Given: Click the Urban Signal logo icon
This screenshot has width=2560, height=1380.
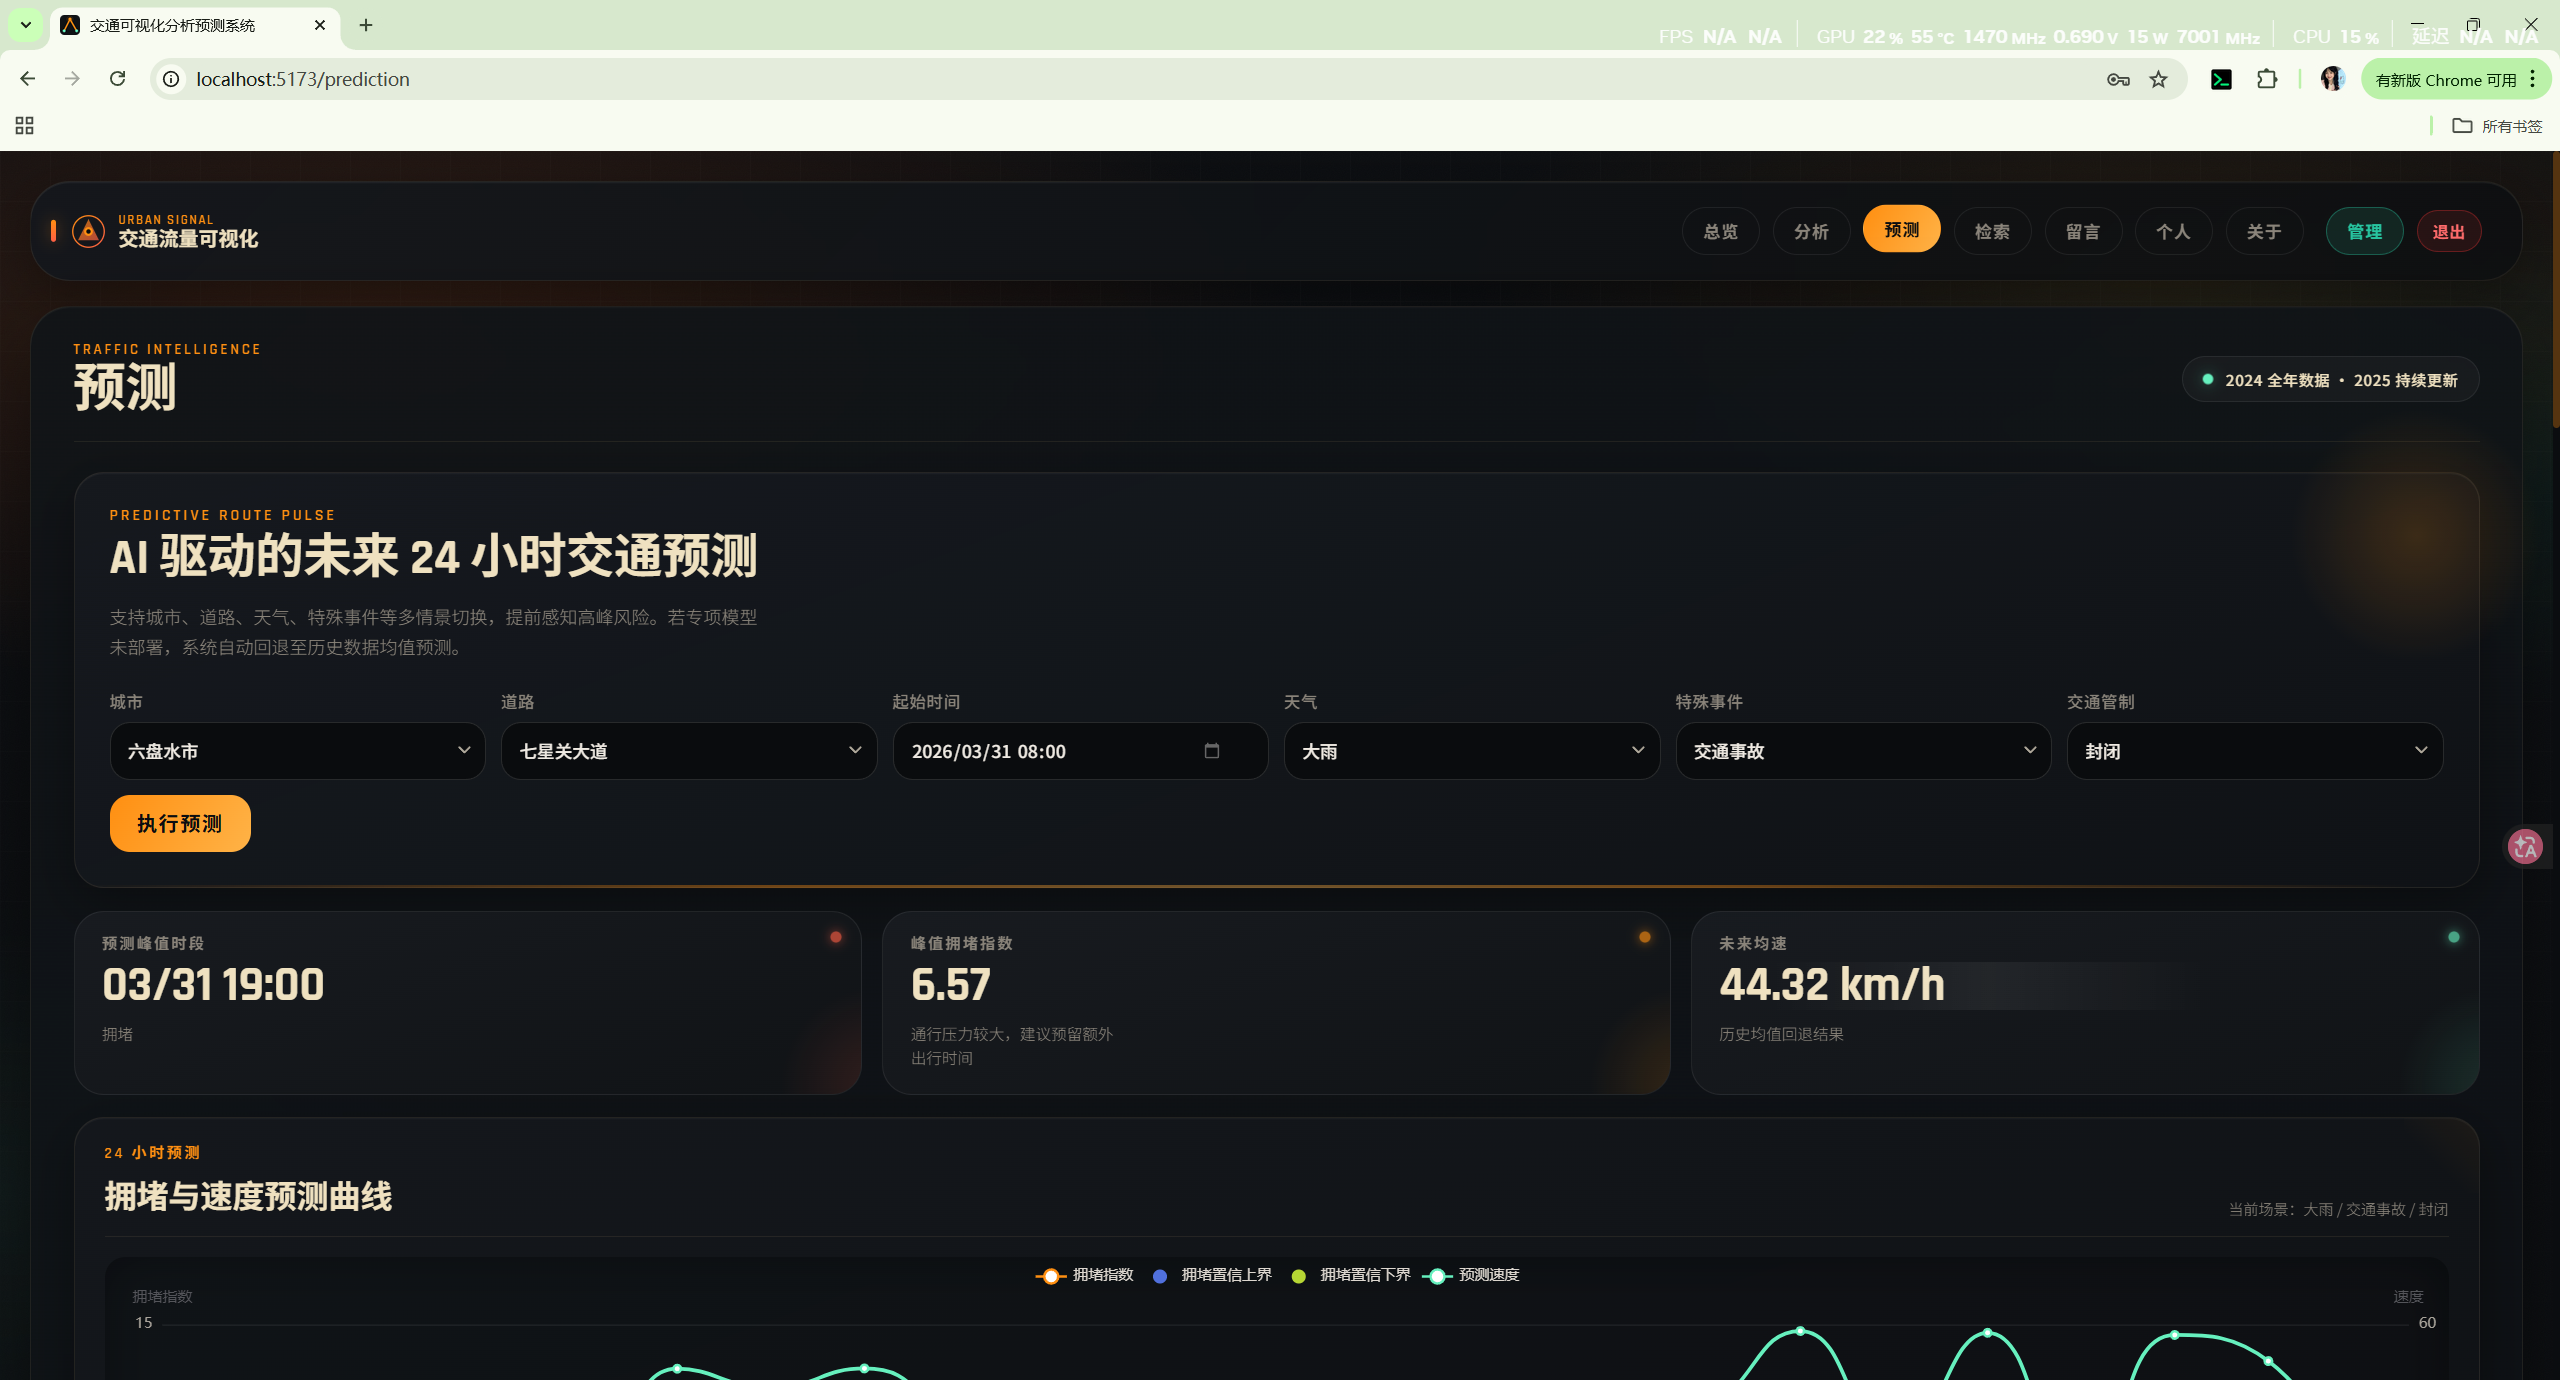Looking at the screenshot, I should click(88, 231).
